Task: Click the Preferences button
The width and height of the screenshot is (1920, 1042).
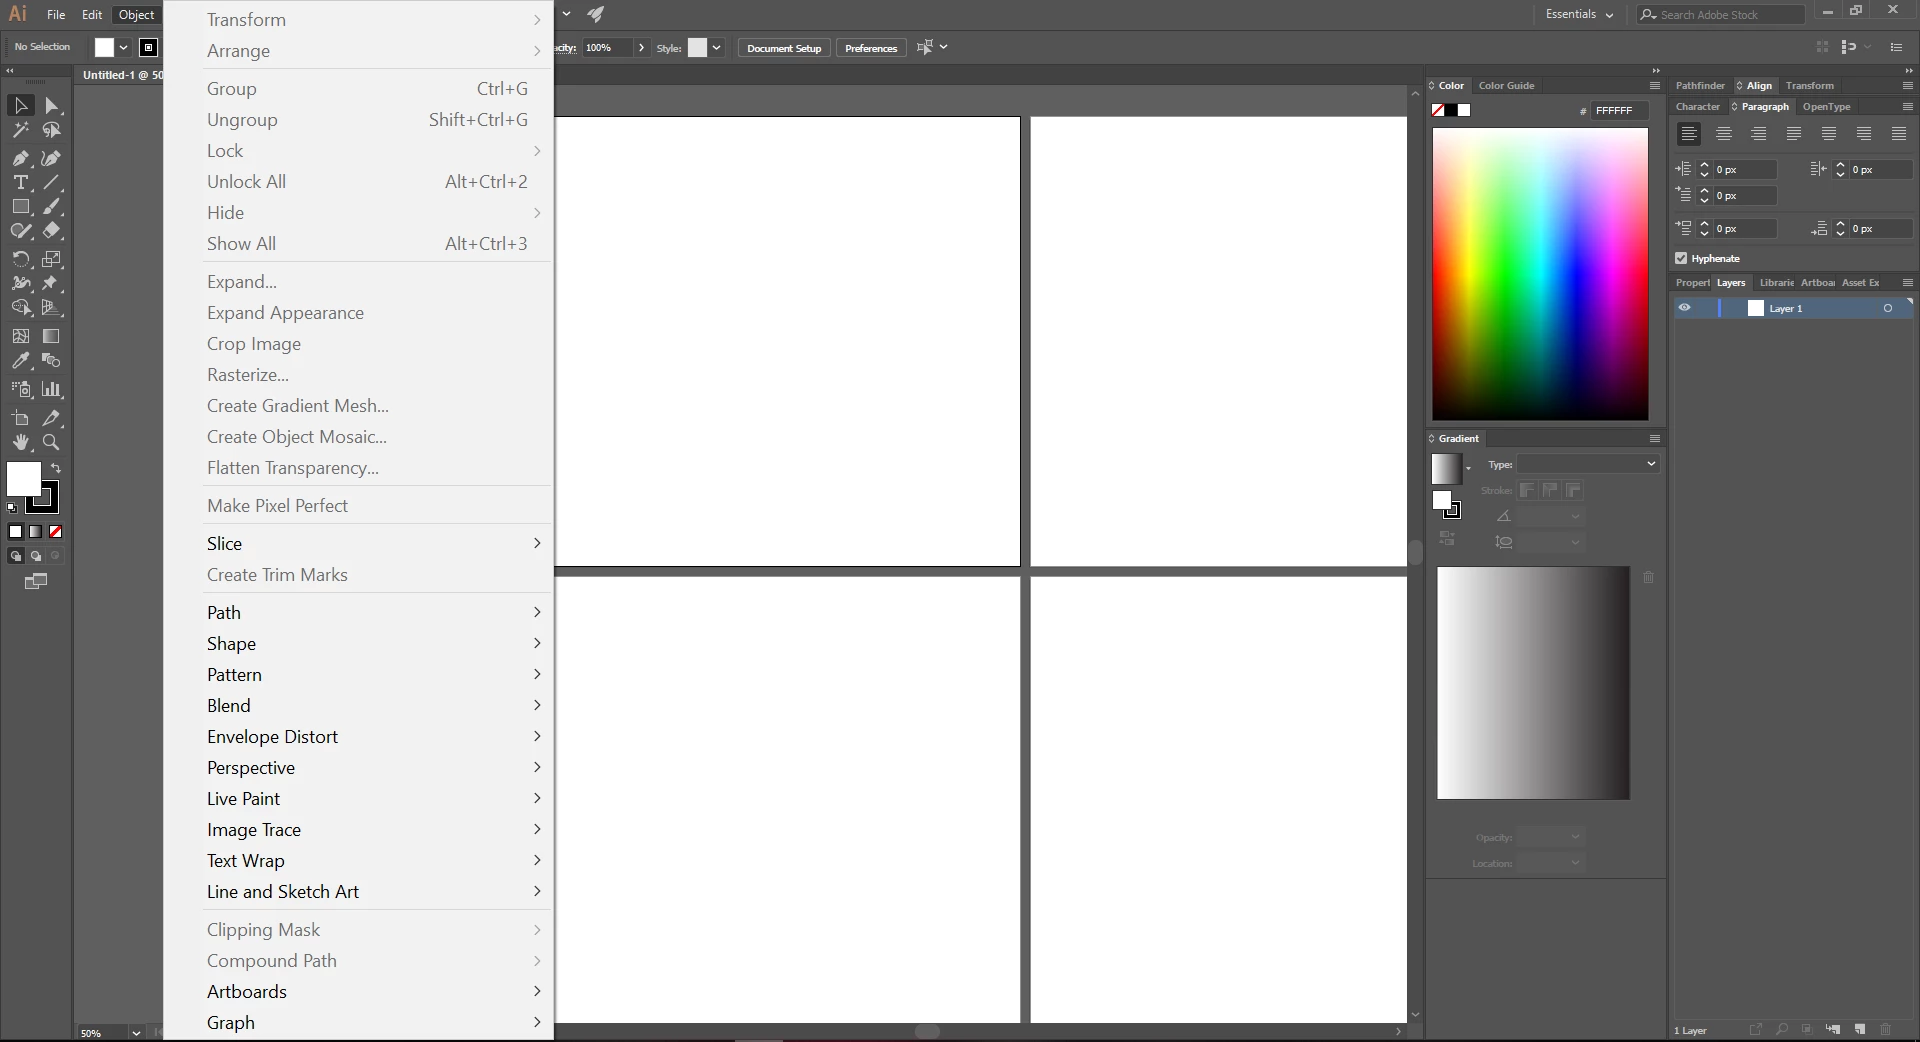Action: (871, 48)
